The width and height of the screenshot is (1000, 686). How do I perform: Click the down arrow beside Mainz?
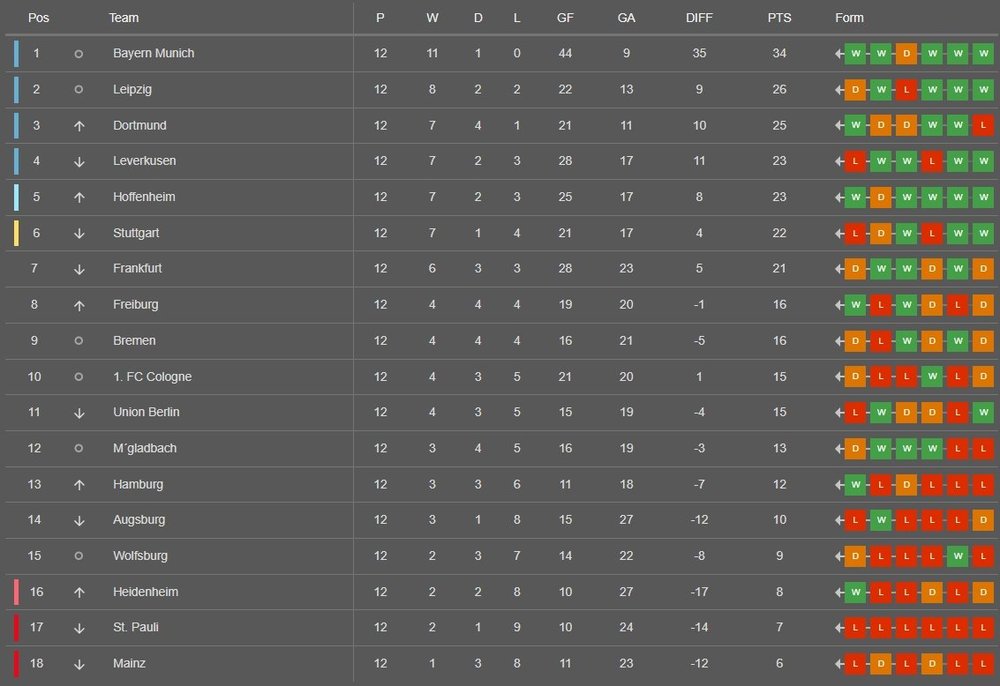pos(79,664)
